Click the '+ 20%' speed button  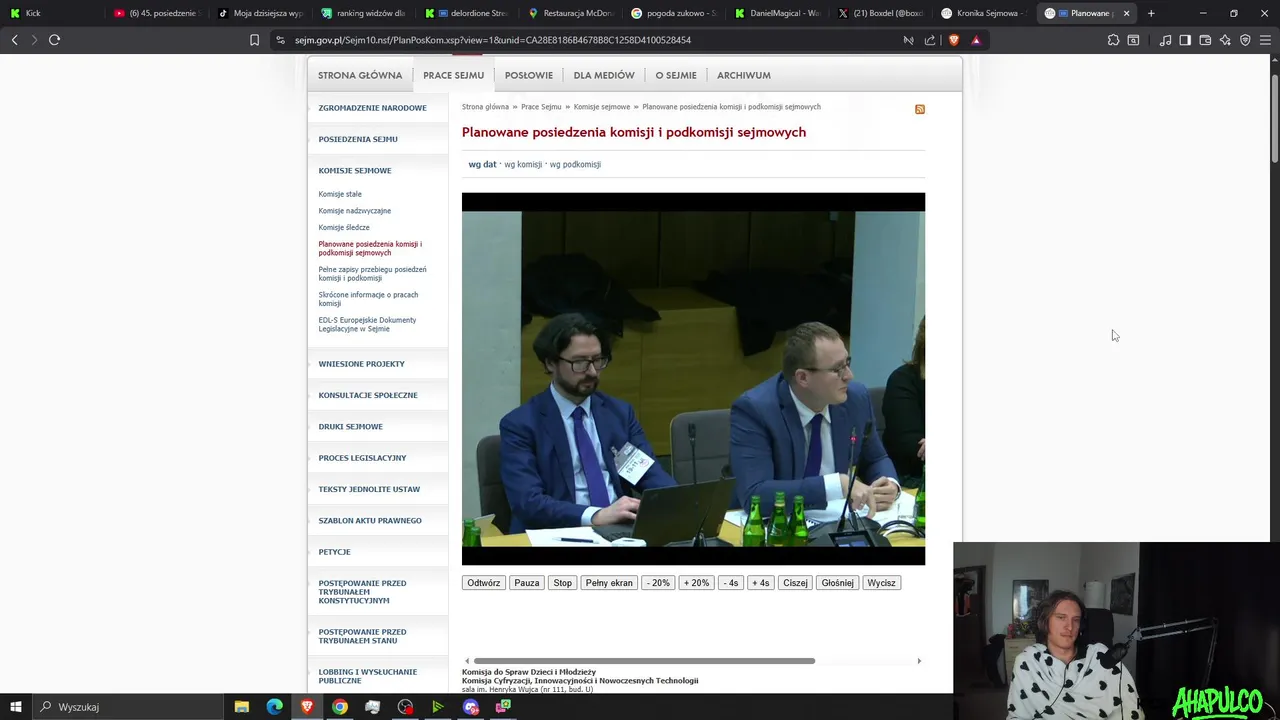click(x=696, y=583)
